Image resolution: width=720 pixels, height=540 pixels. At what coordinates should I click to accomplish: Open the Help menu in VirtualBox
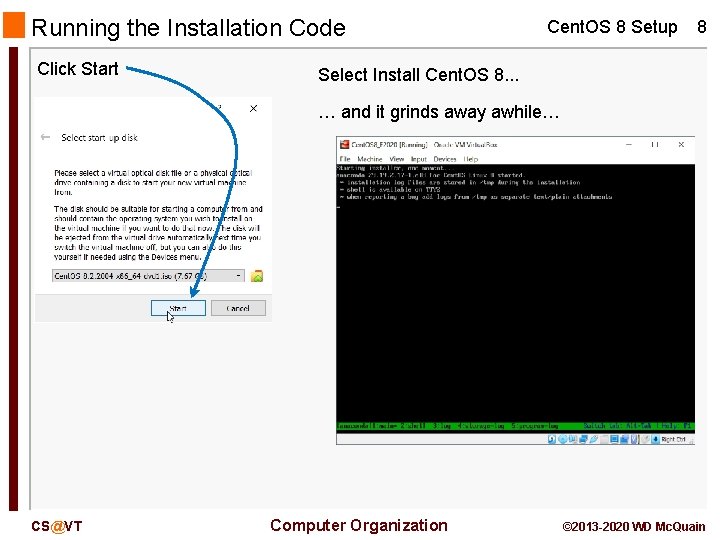(x=471, y=159)
